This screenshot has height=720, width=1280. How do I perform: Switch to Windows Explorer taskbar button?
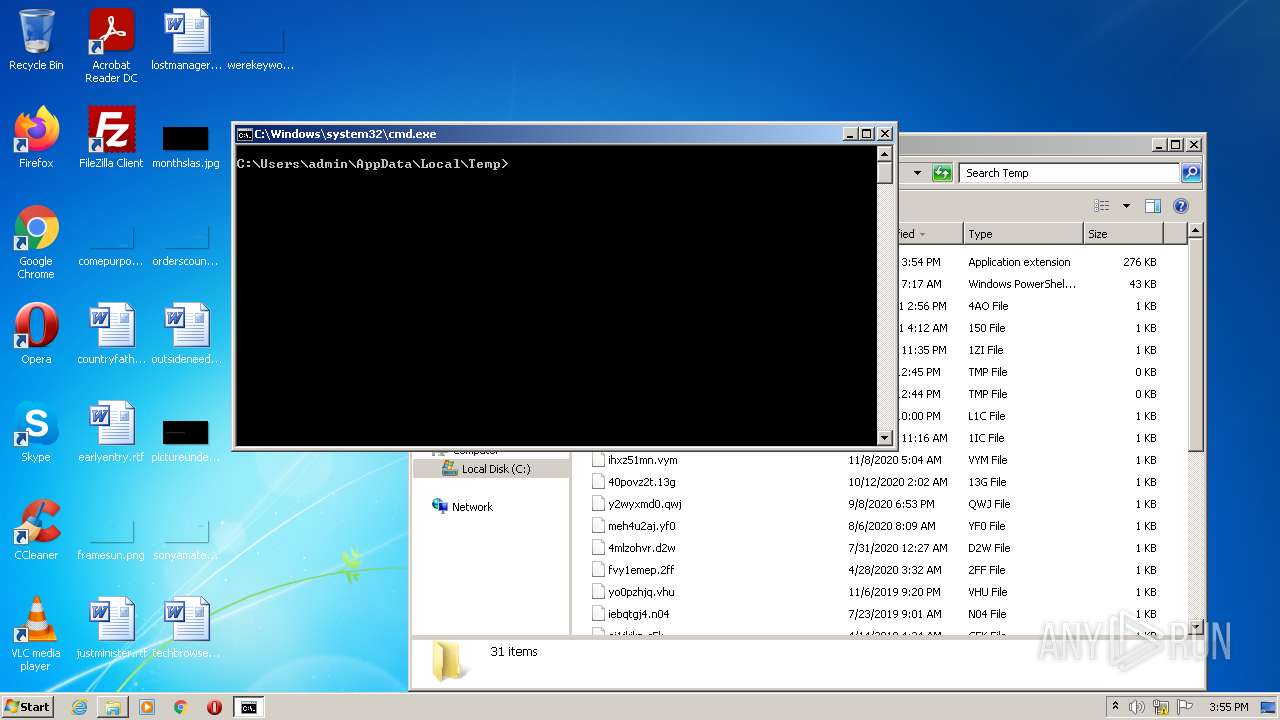(113, 707)
